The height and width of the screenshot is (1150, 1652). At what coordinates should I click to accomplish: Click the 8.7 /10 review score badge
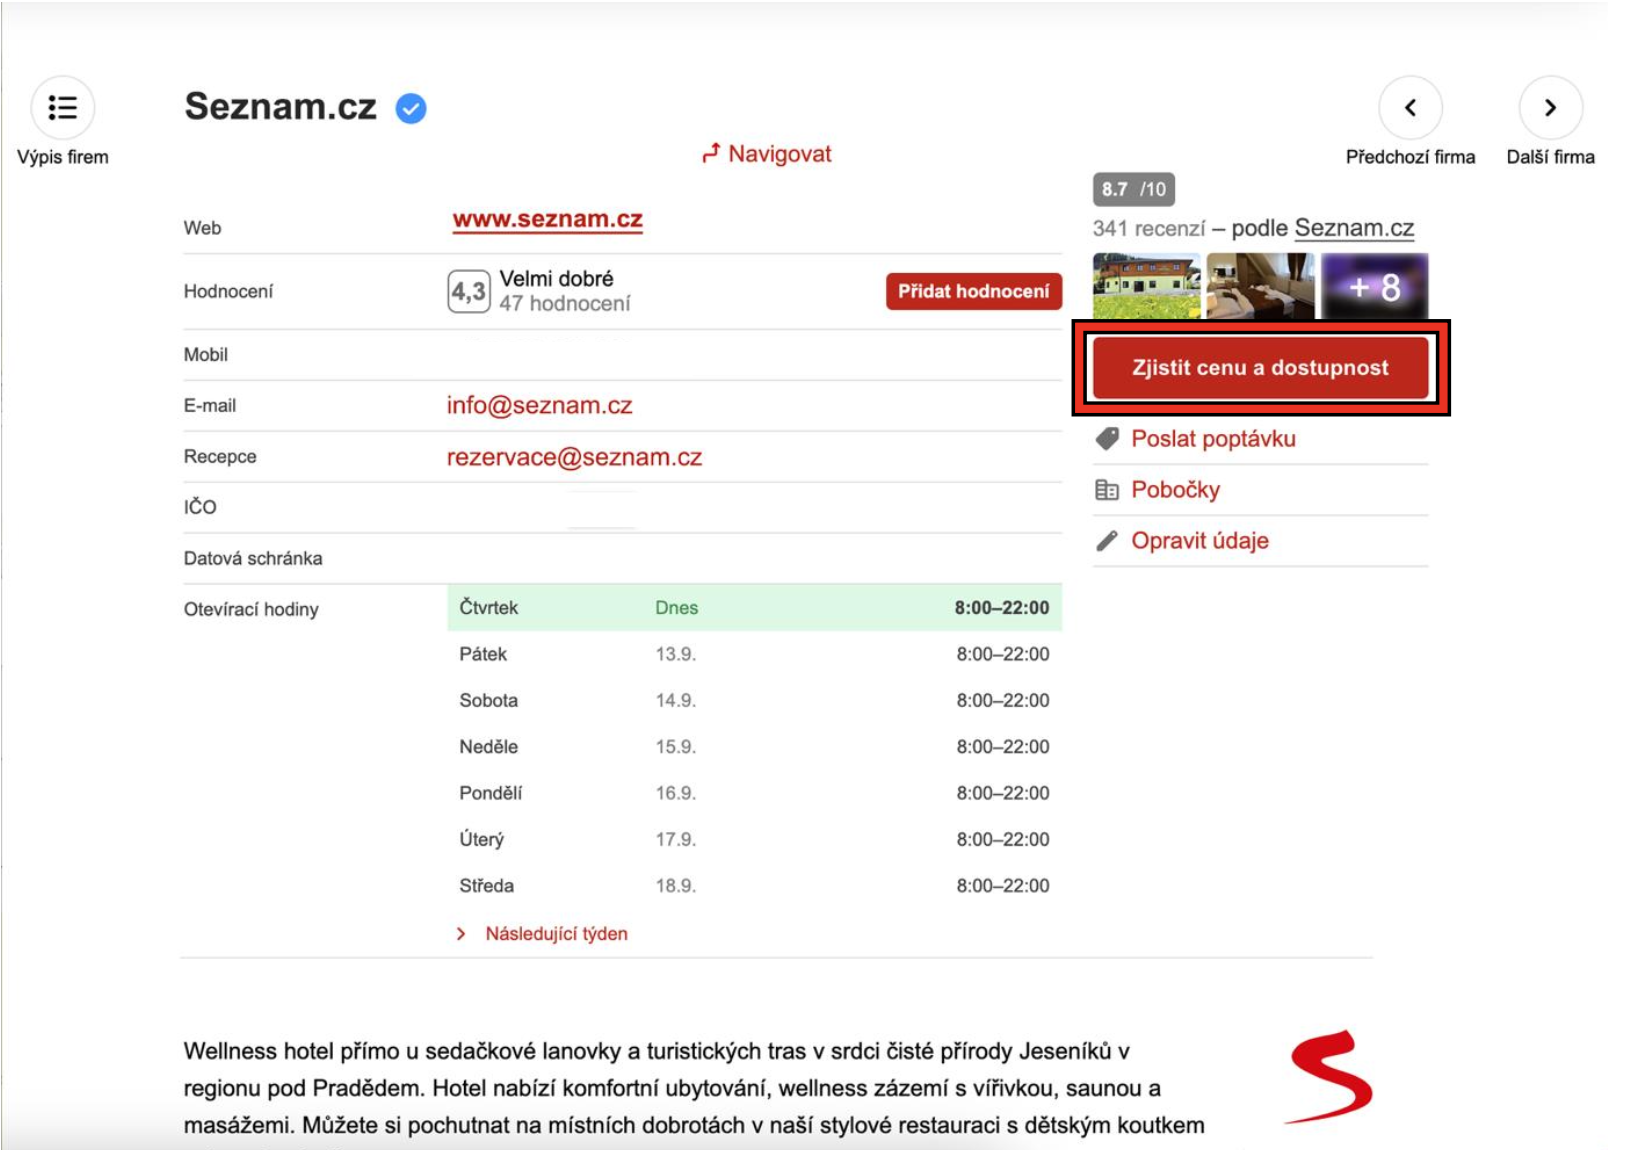click(x=1134, y=189)
